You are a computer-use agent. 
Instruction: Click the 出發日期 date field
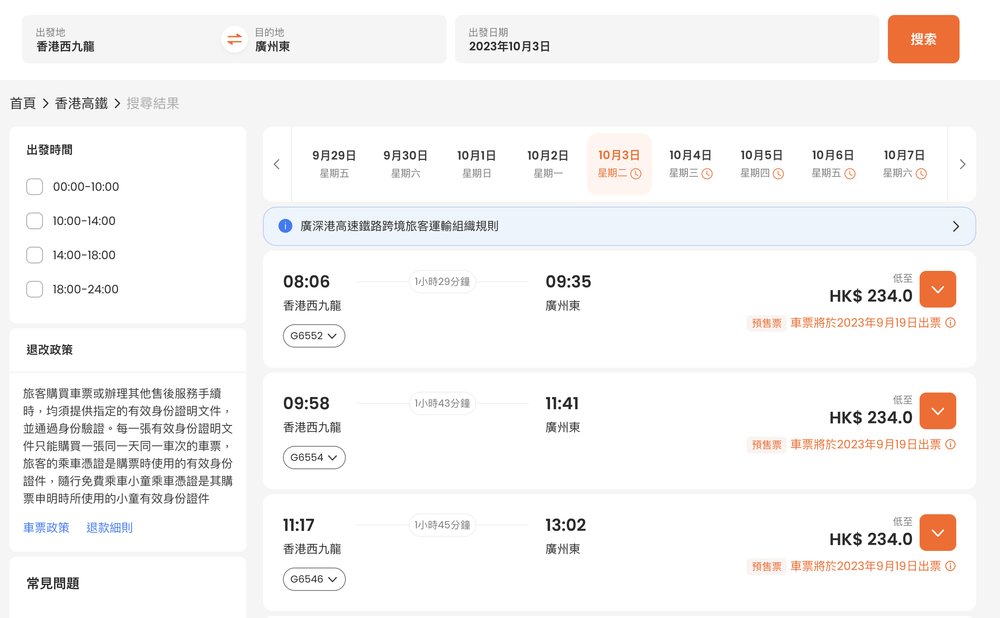tap(666, 39)
